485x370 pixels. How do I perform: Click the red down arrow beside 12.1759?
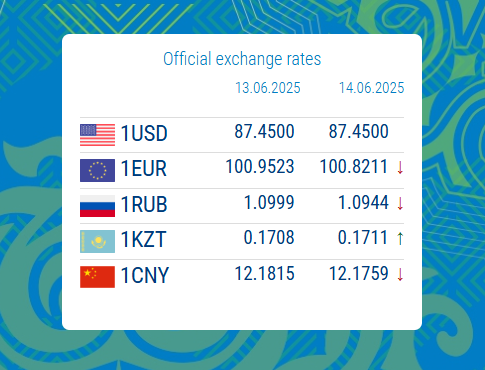coord(400,274)
